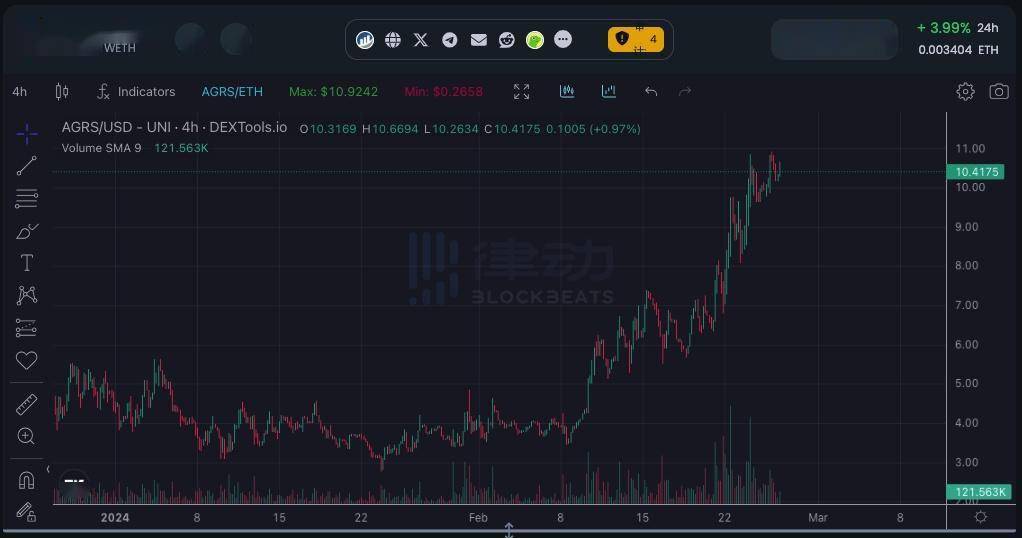
Task: Open the forecast position tool
Action: click(x=27, y=328)
